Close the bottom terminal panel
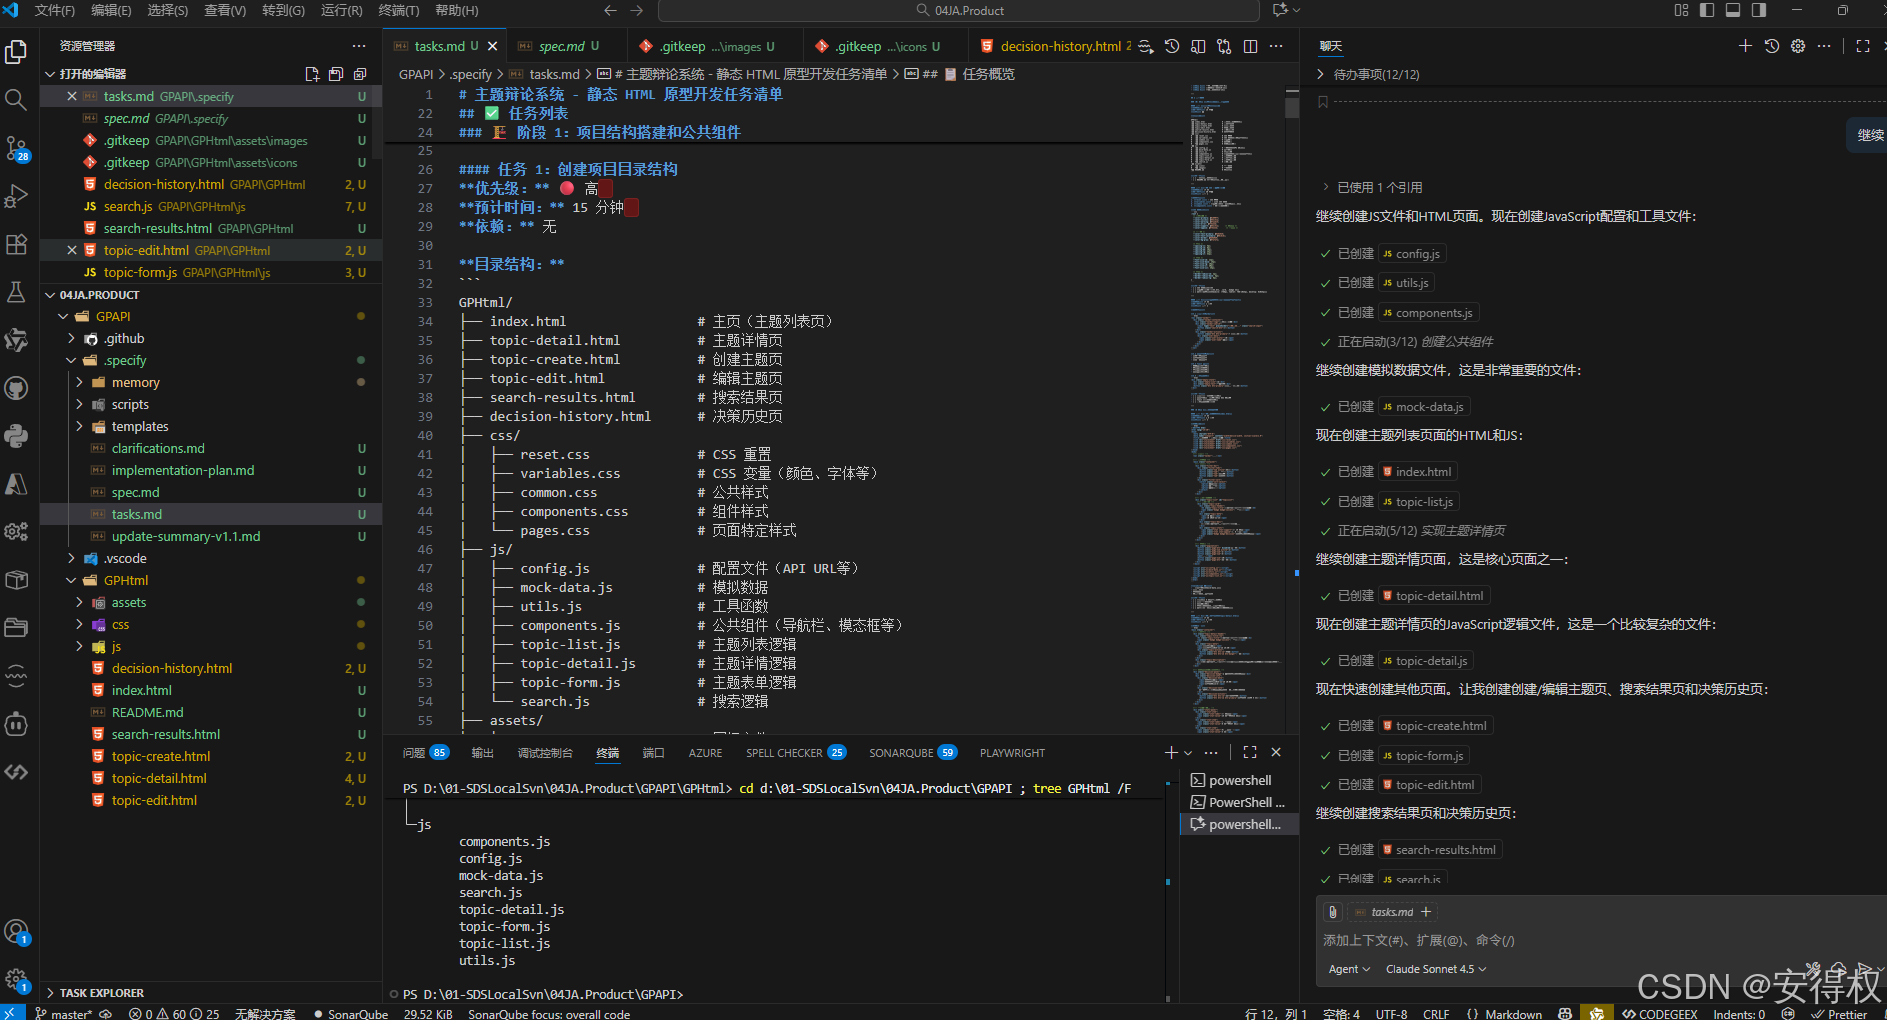 point(1276,752)
